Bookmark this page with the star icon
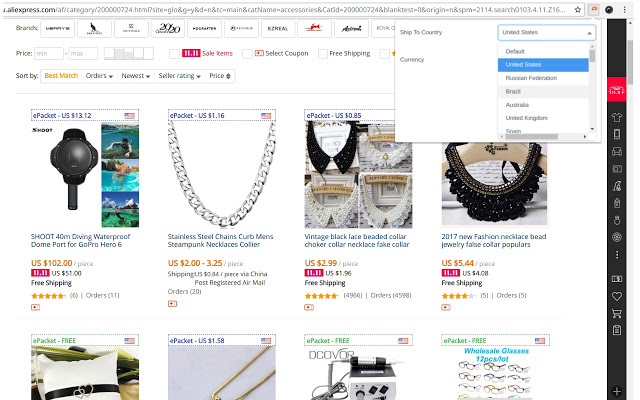This screenshot has height=400, width=640. pyautogui.click(x=578, y=10)
